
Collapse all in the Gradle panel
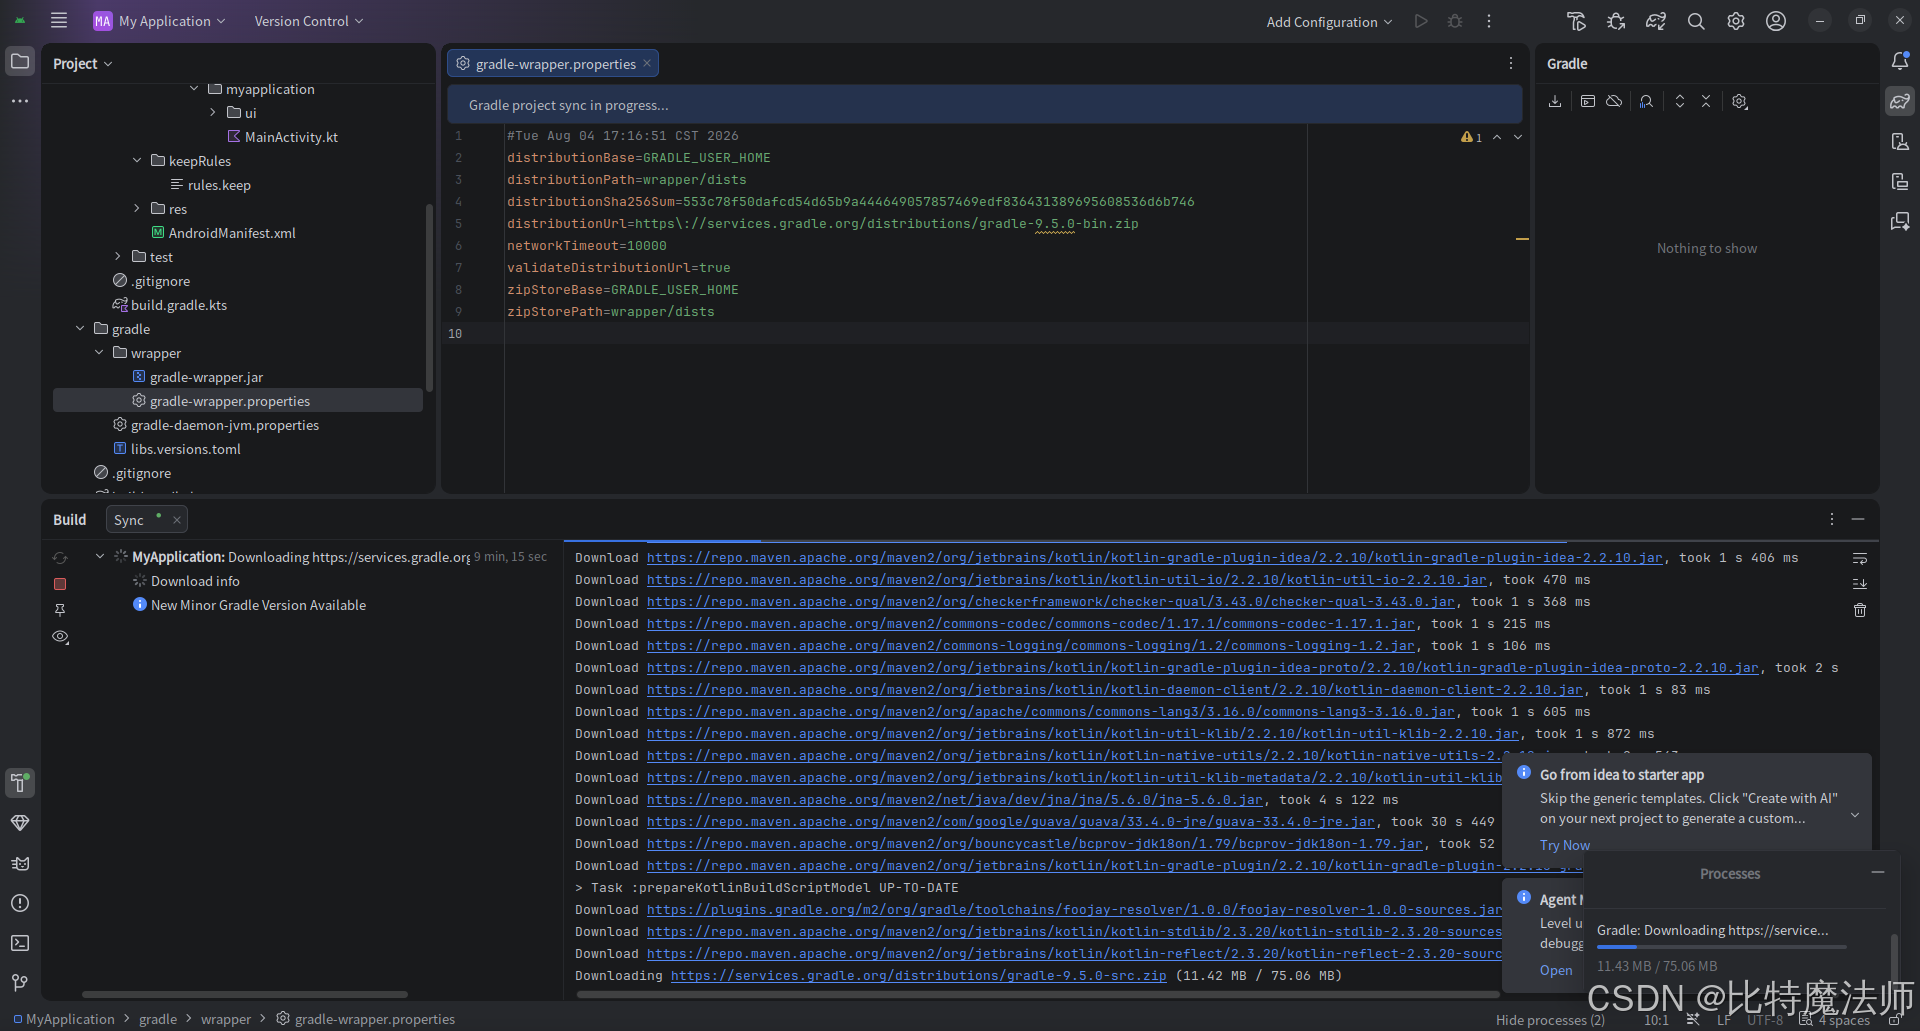tap(1706, 101)
